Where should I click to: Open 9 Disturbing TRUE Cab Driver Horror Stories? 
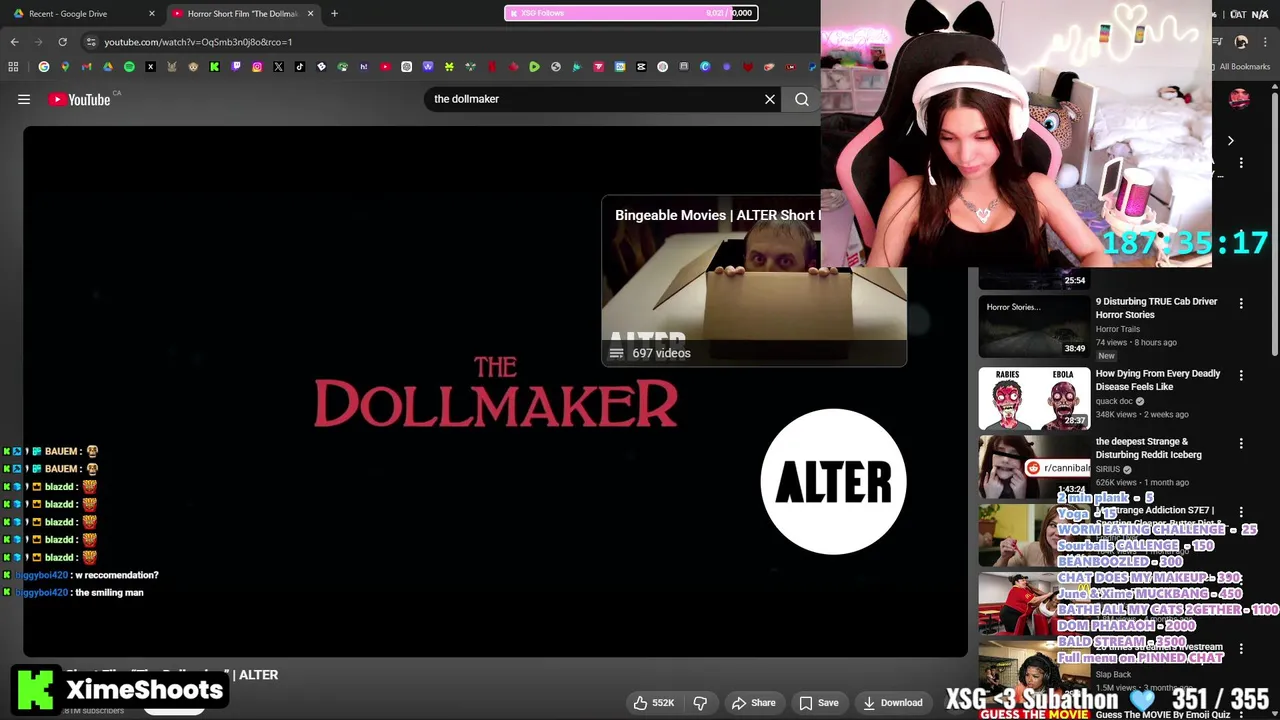(x=1157, y=308)
